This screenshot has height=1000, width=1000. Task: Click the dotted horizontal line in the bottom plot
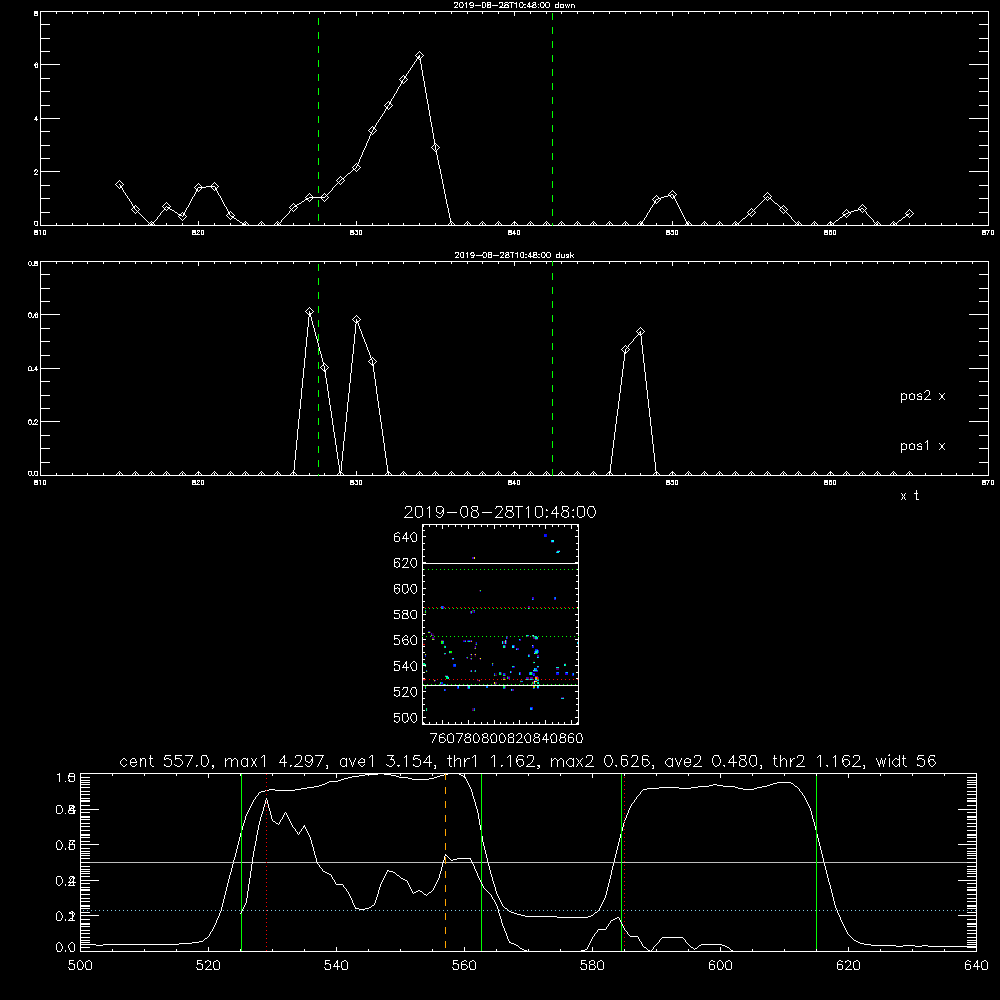point(528,911)
